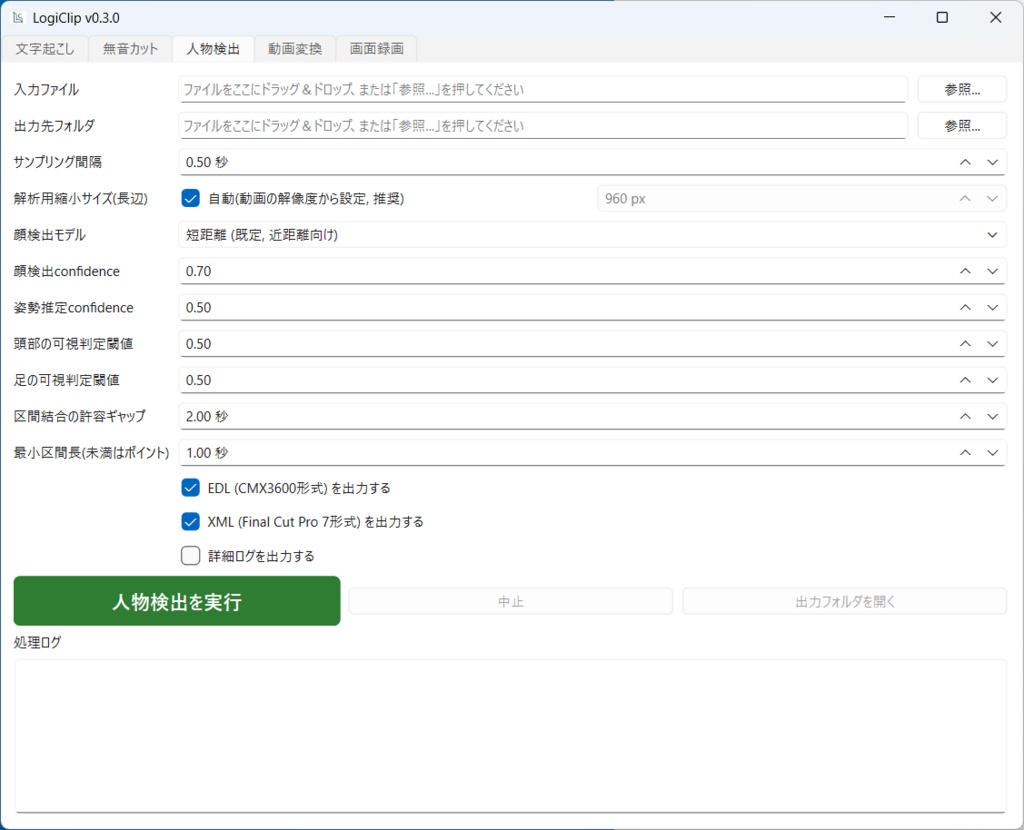Screen dimensions: 1024x830
Task: Decrease 区間結合の許容ギャップ with down arrow
Action: tap(993, 417)
